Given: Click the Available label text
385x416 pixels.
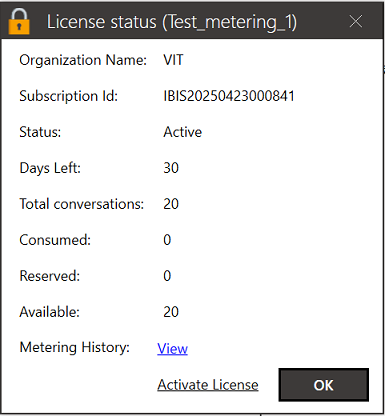Looking at the screenshot, I should [49, 312].
